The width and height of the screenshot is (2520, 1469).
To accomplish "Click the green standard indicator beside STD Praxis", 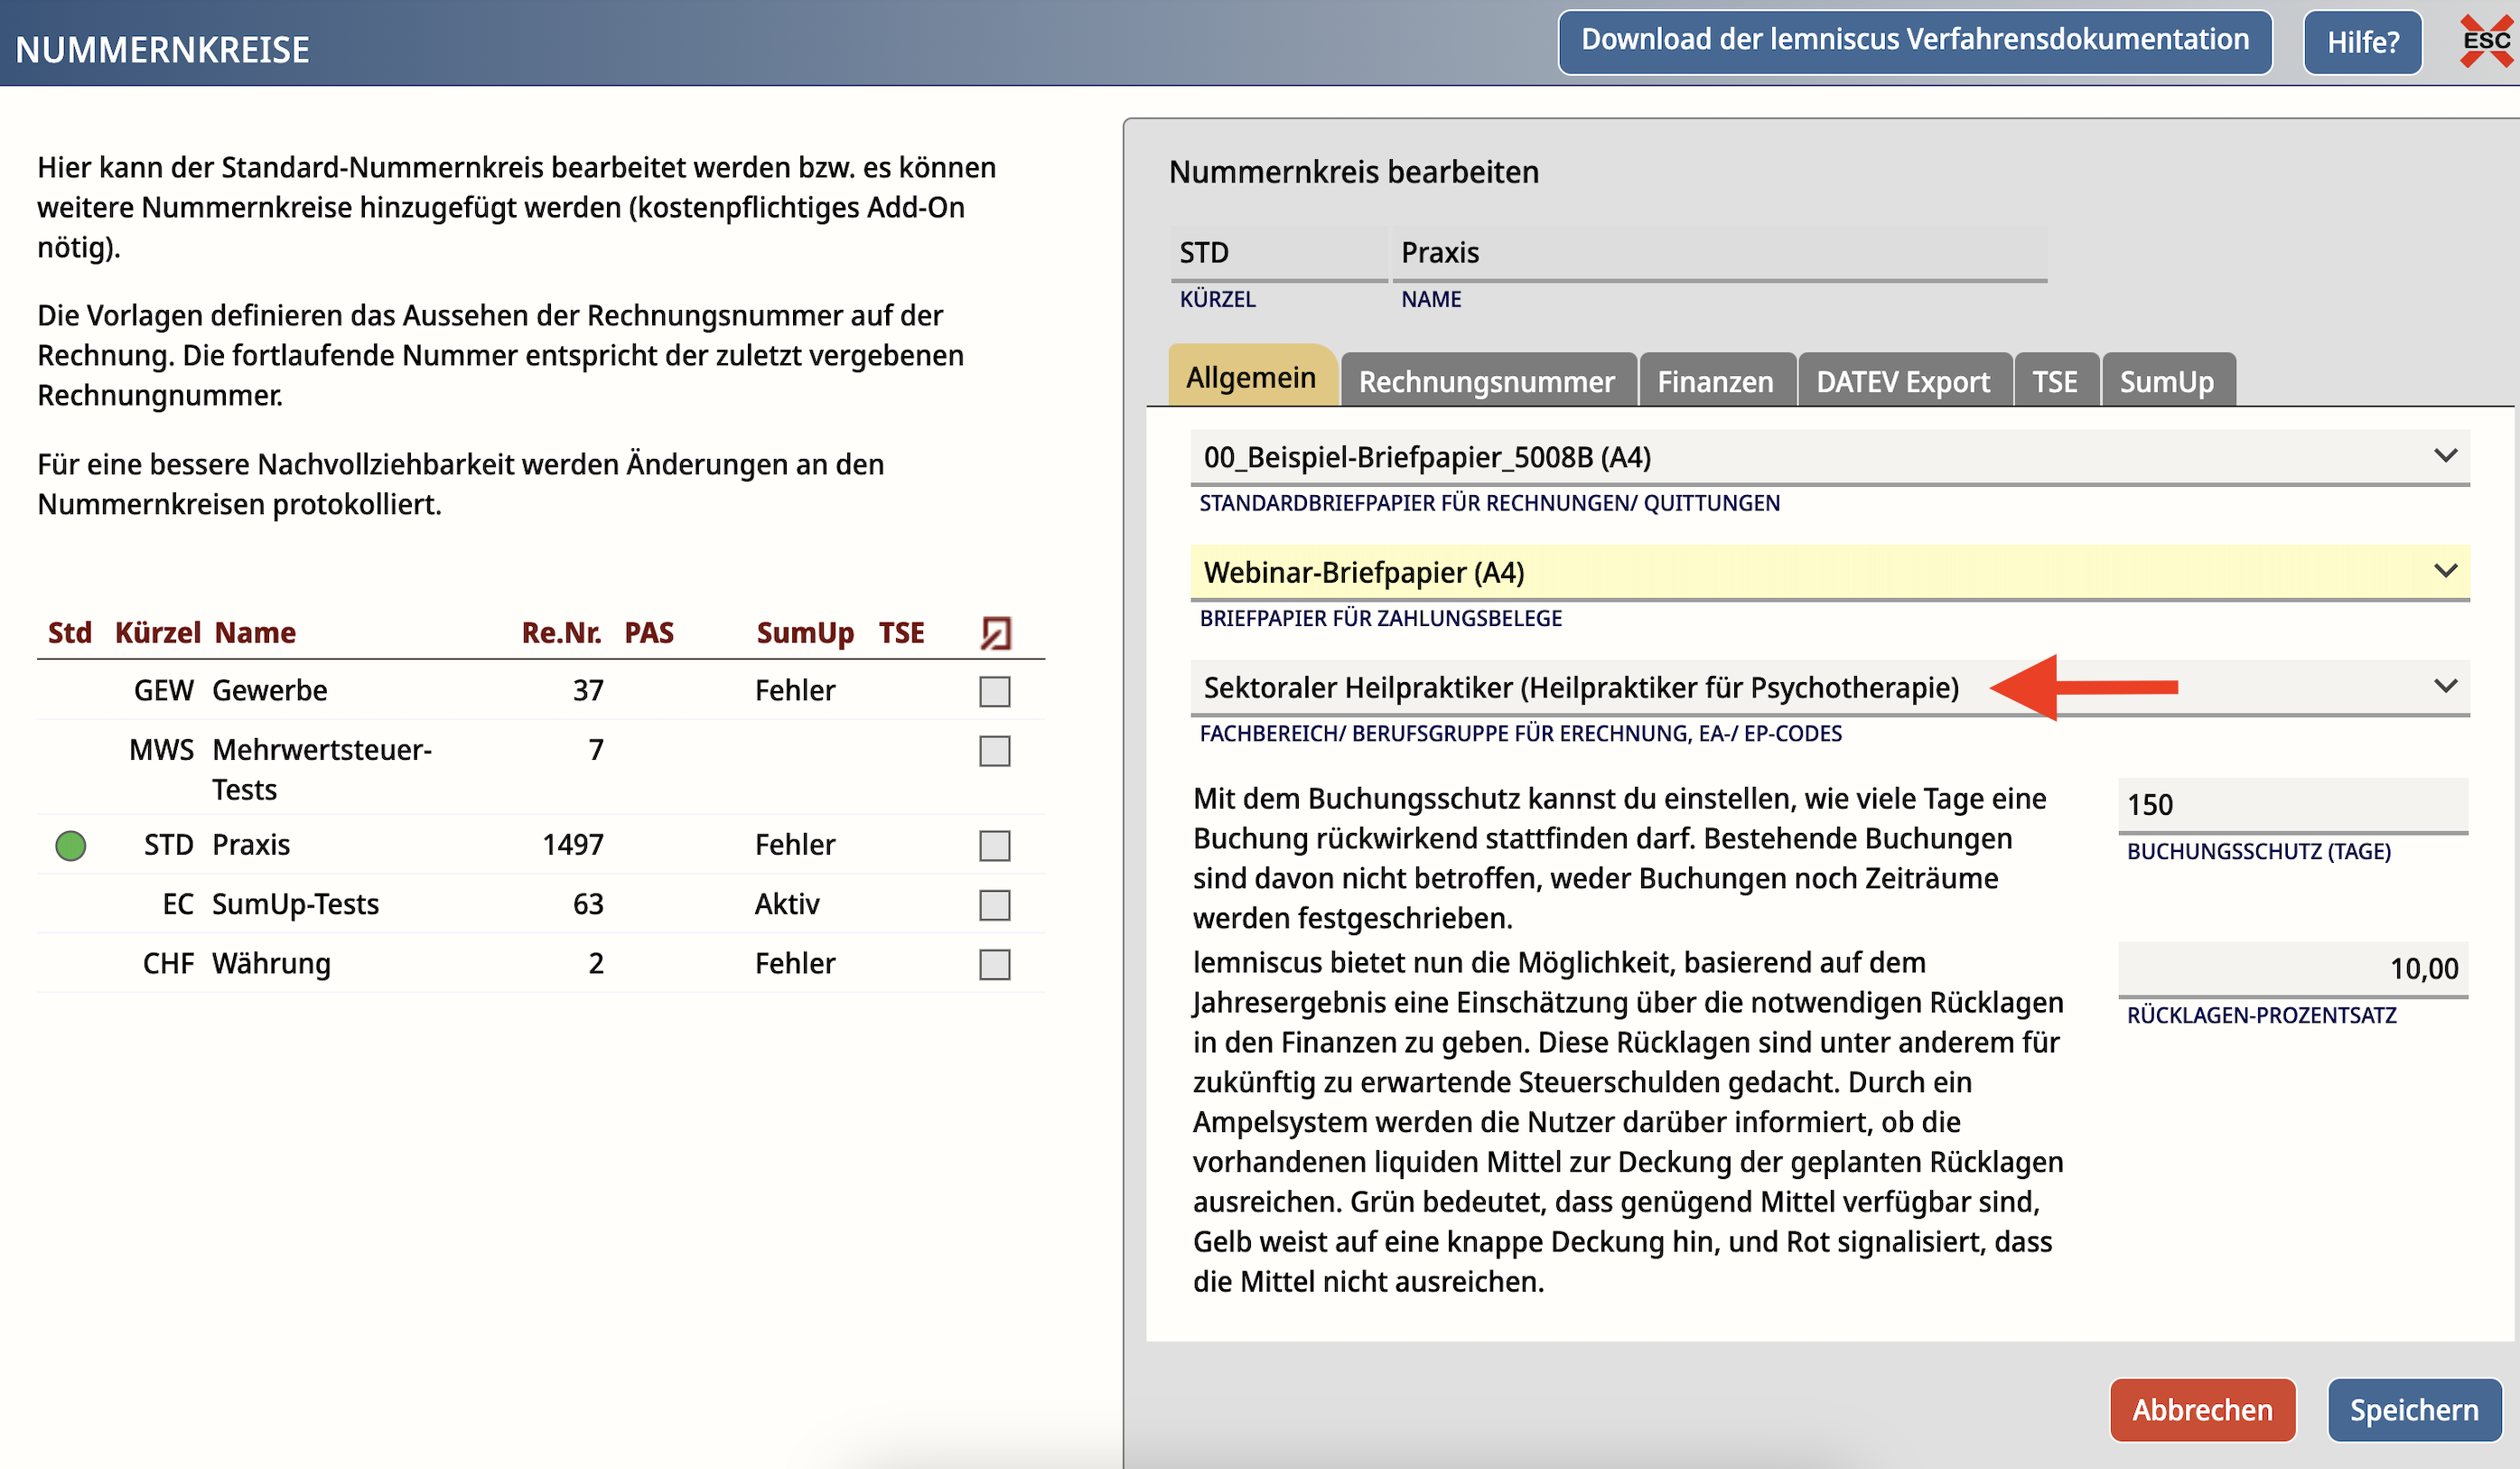I will point(70,845).
